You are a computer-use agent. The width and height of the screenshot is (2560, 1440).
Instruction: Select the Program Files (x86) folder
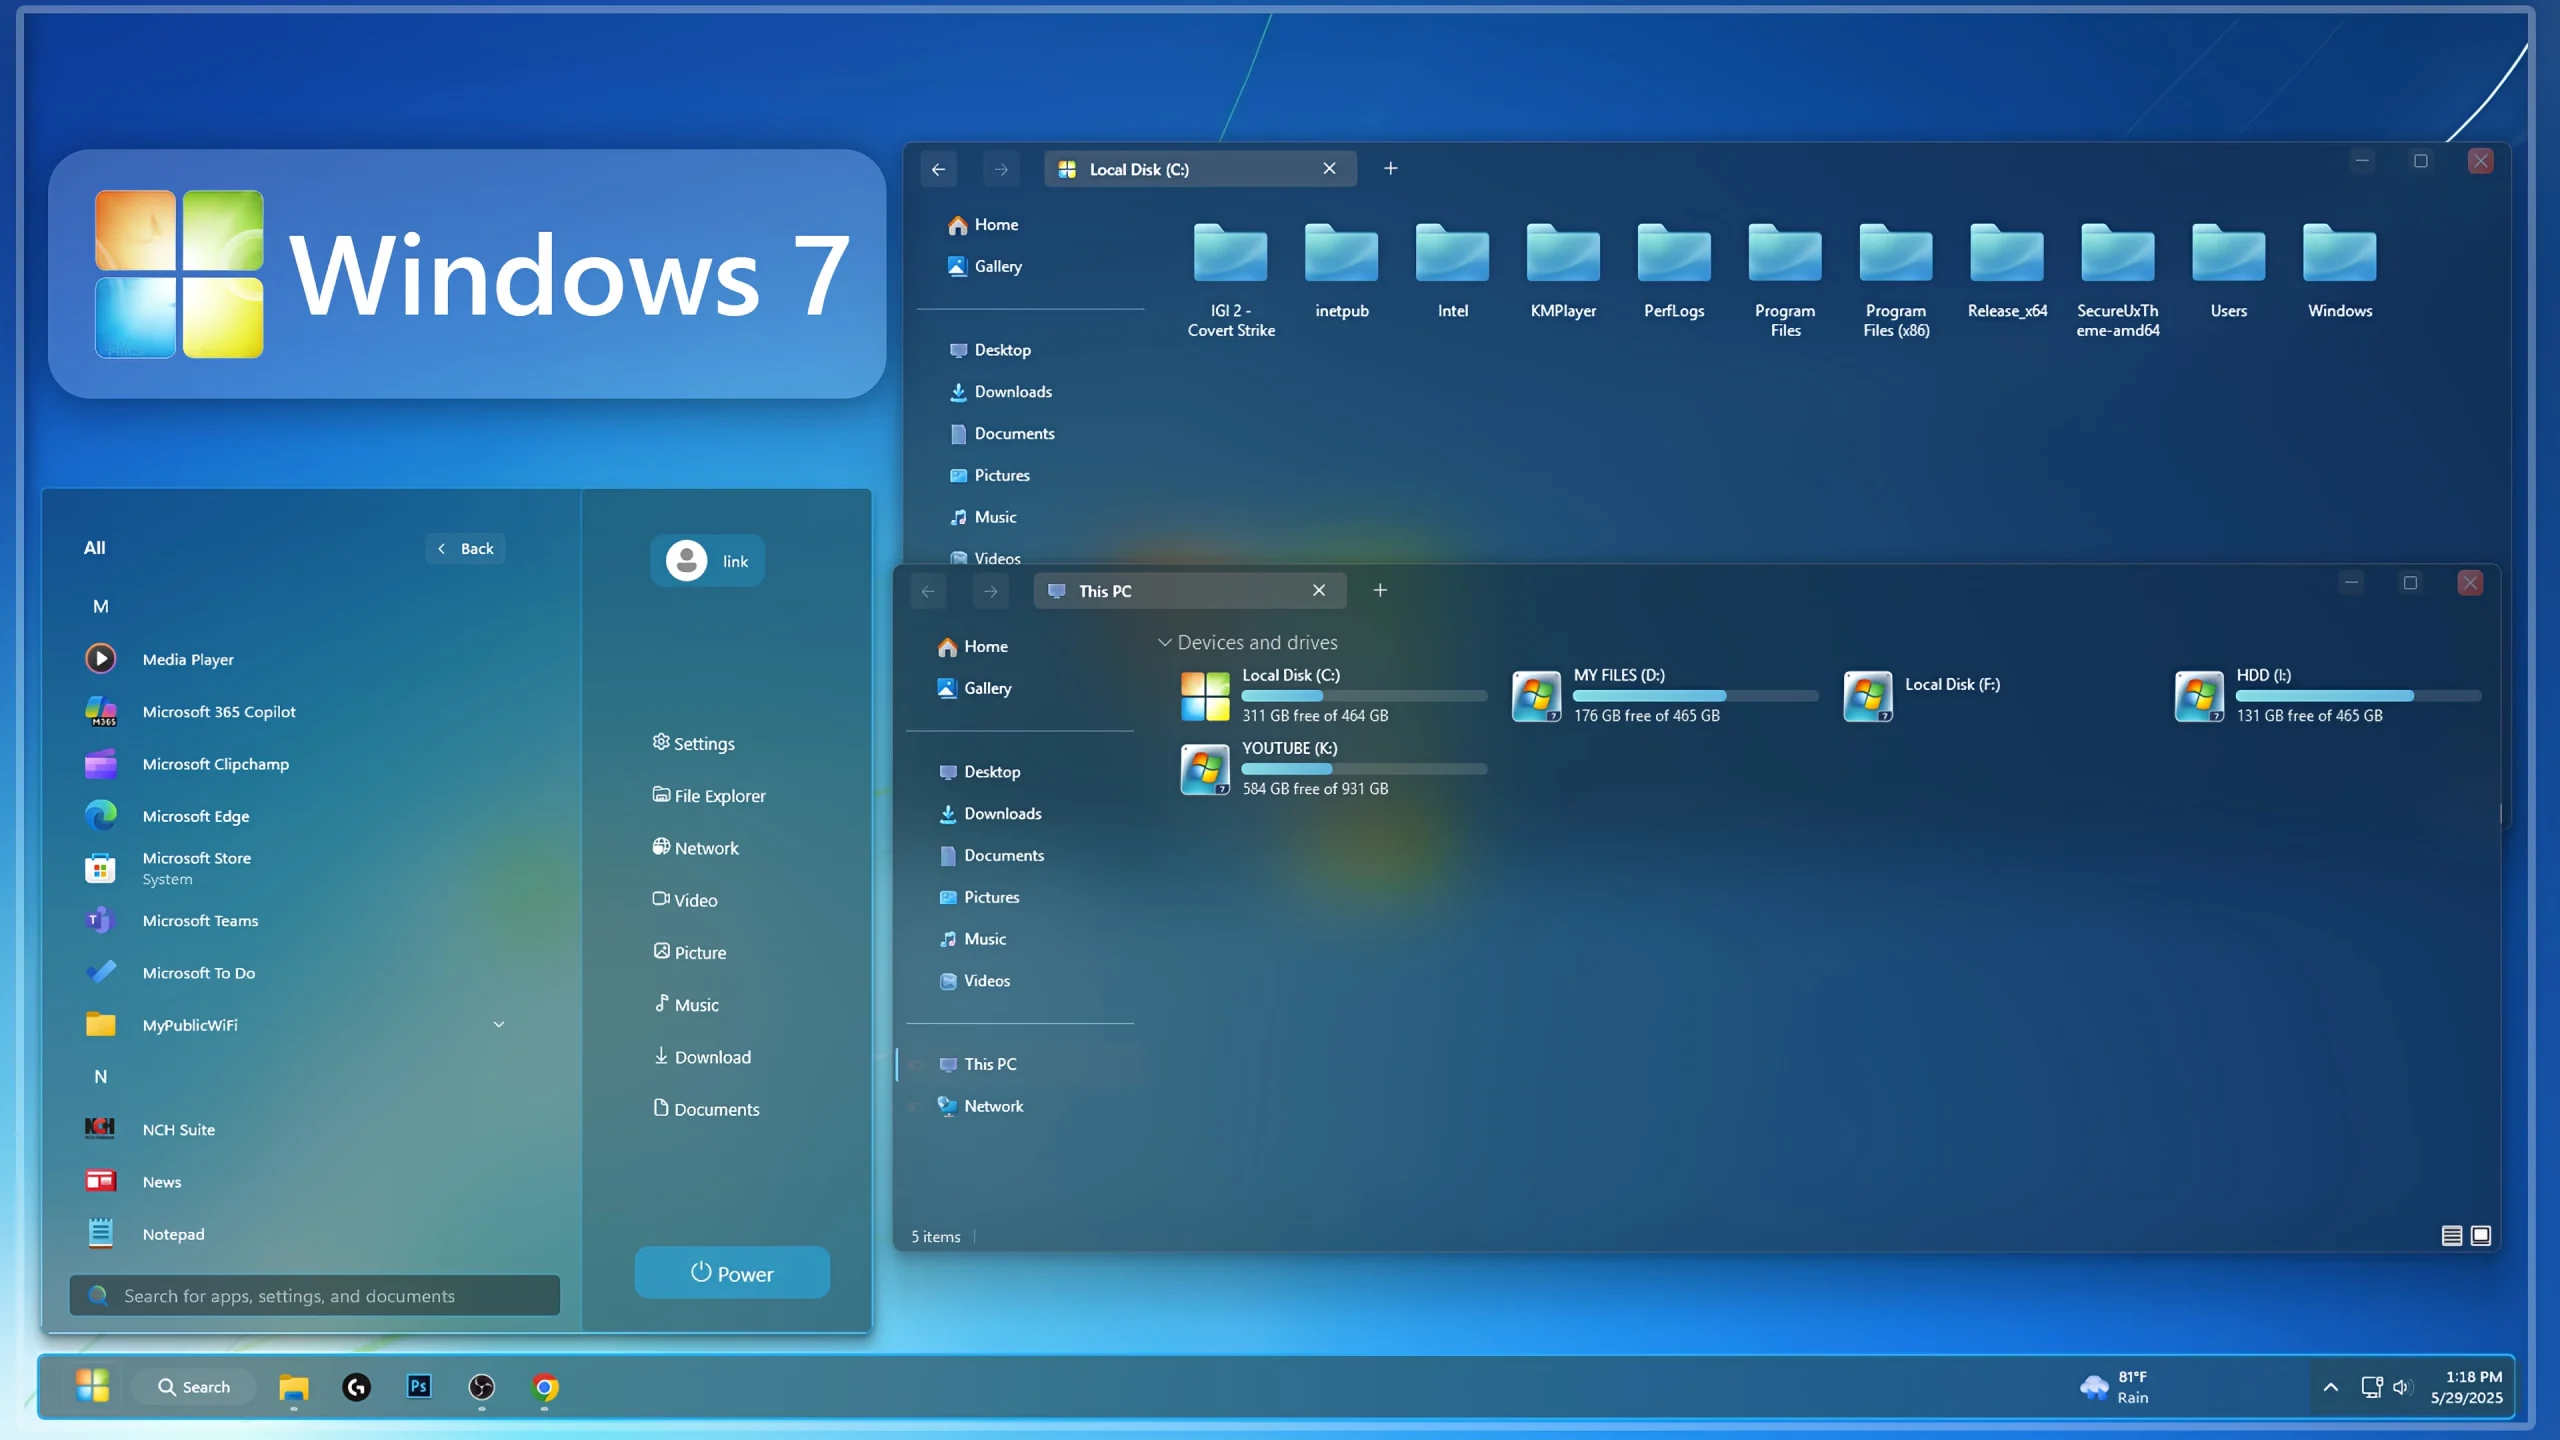point(1896,280)
